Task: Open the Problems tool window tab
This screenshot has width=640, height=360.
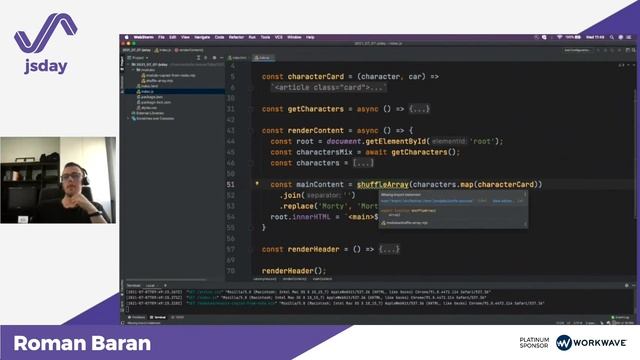Action: point(137,317)
